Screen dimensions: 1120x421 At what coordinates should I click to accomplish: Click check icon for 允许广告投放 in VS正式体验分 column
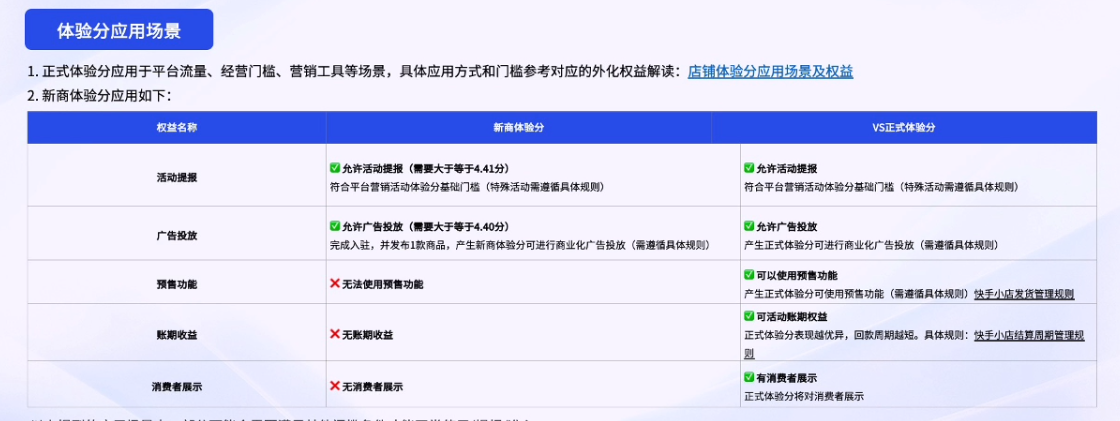click(x=749, y=226)
